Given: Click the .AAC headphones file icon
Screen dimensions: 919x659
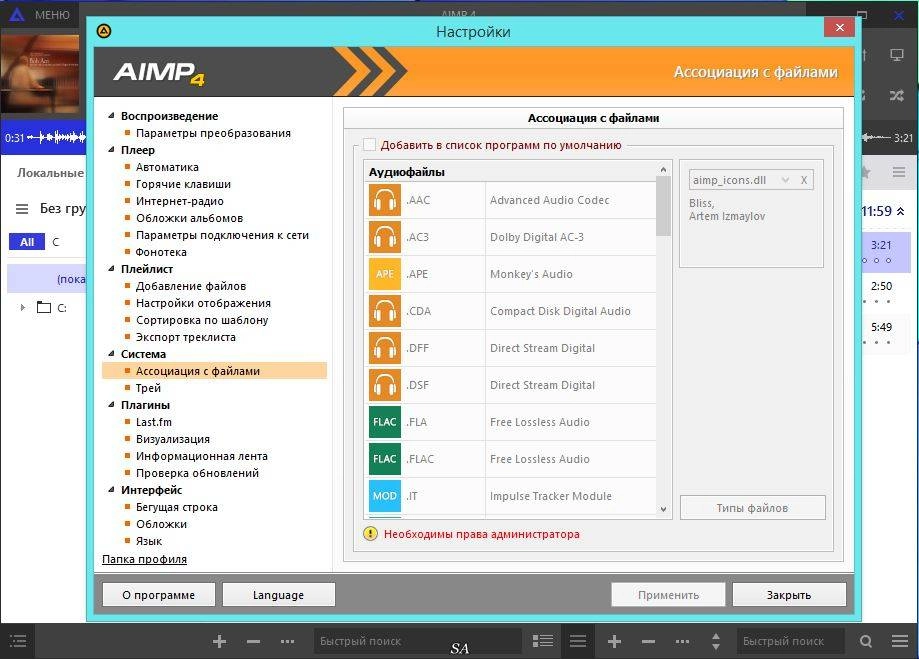Looking at the screenshot, I should click(x=384, y=201).
